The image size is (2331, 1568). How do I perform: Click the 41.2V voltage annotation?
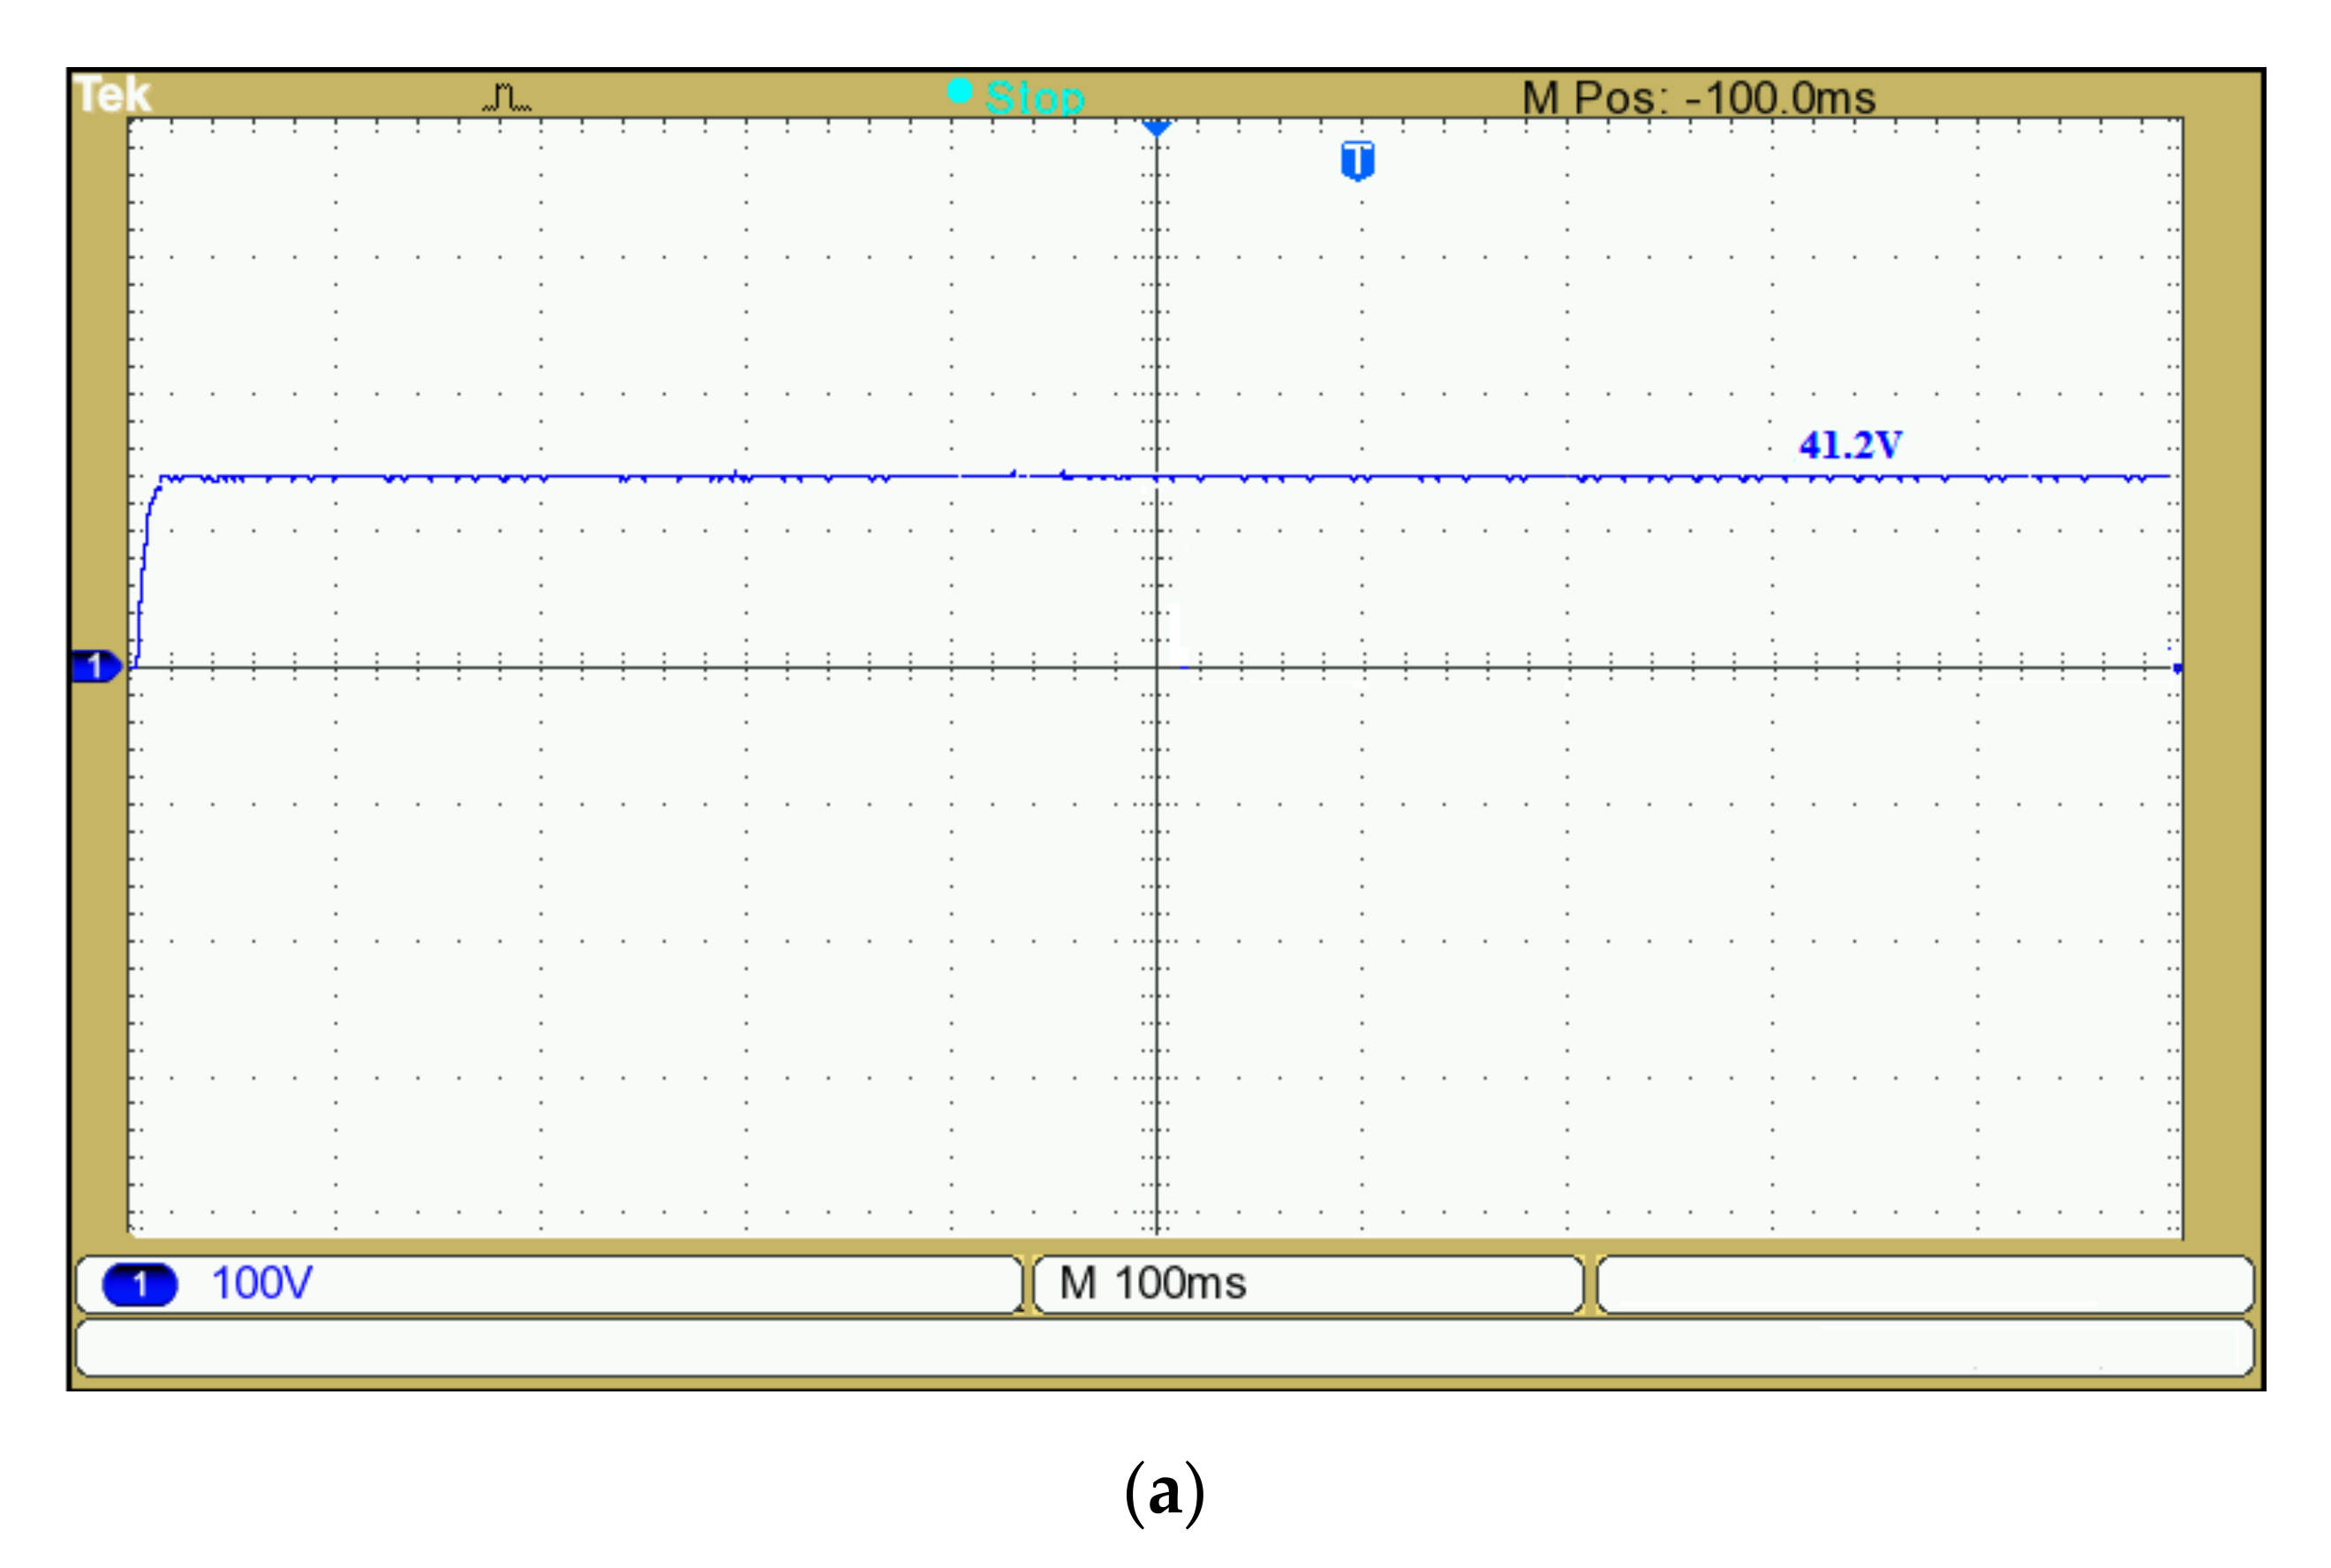point(1850,445)
